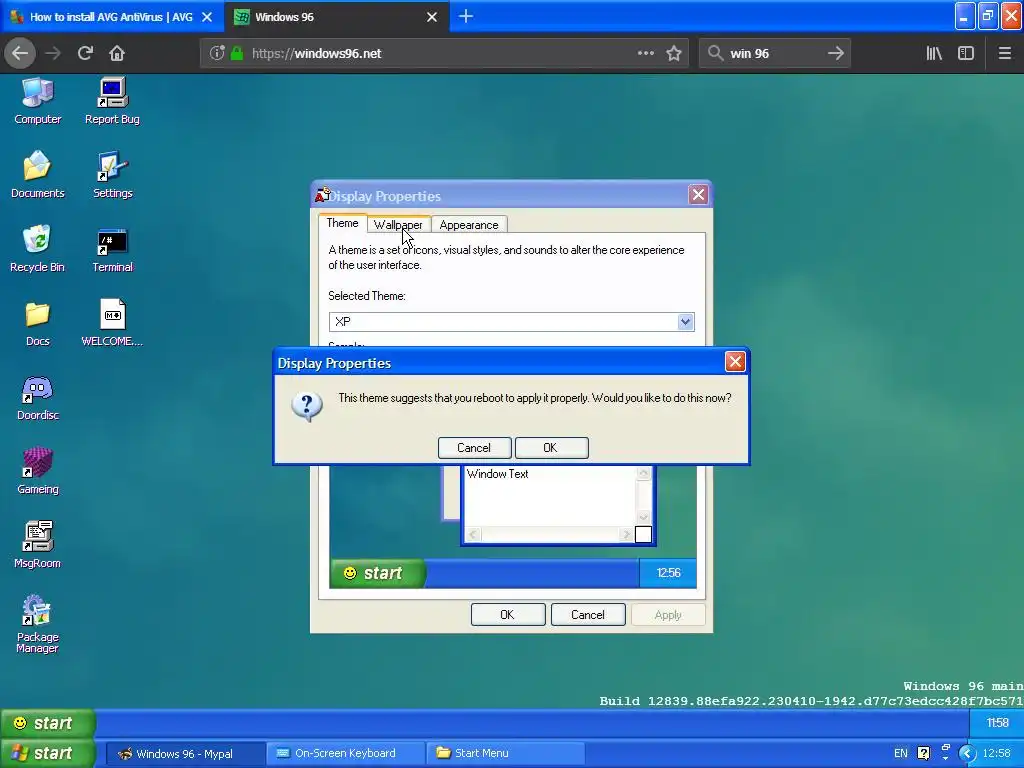Image resolution: width=1024 pixels, height=768 pixels.
Task: Launch the Doordisc app icon
Action: (x=37, y=397)
